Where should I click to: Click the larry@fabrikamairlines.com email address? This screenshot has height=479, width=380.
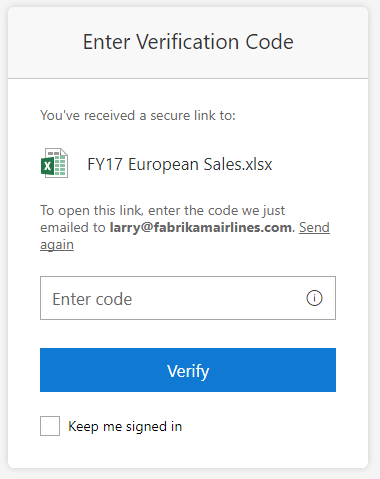(x=201, y=228)
